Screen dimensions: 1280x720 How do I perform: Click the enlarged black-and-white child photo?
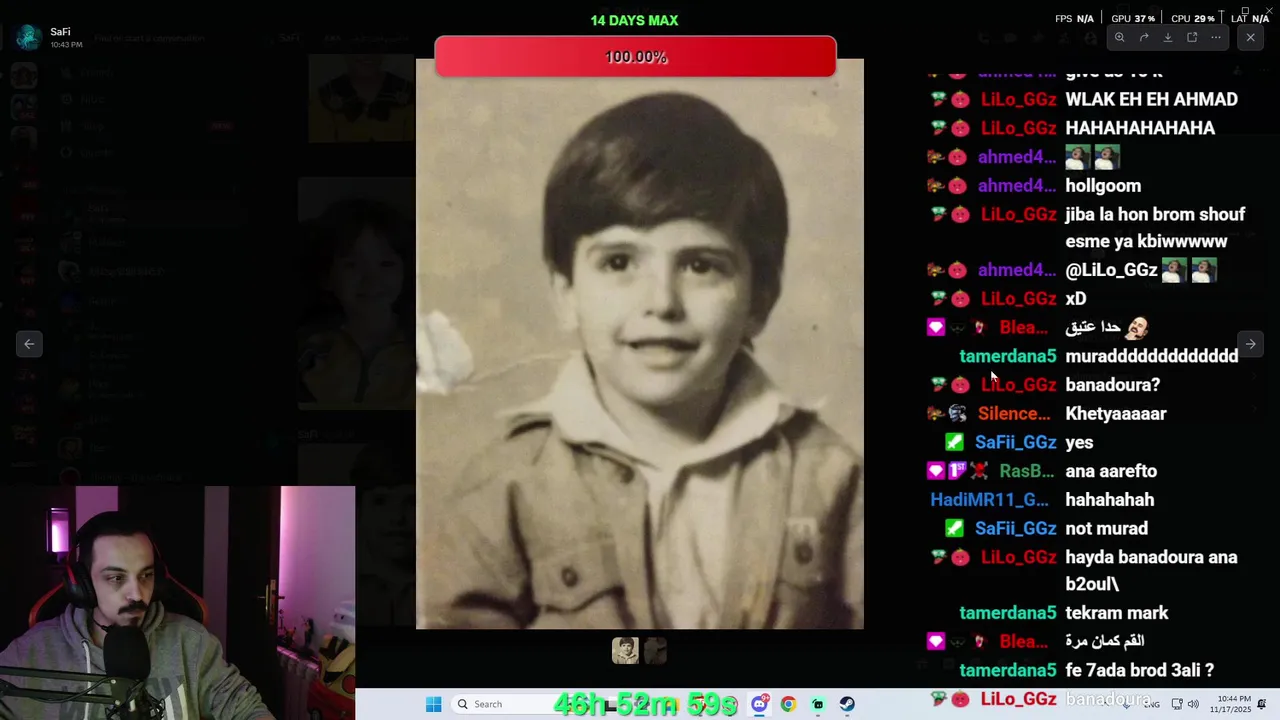pos(640,343)
